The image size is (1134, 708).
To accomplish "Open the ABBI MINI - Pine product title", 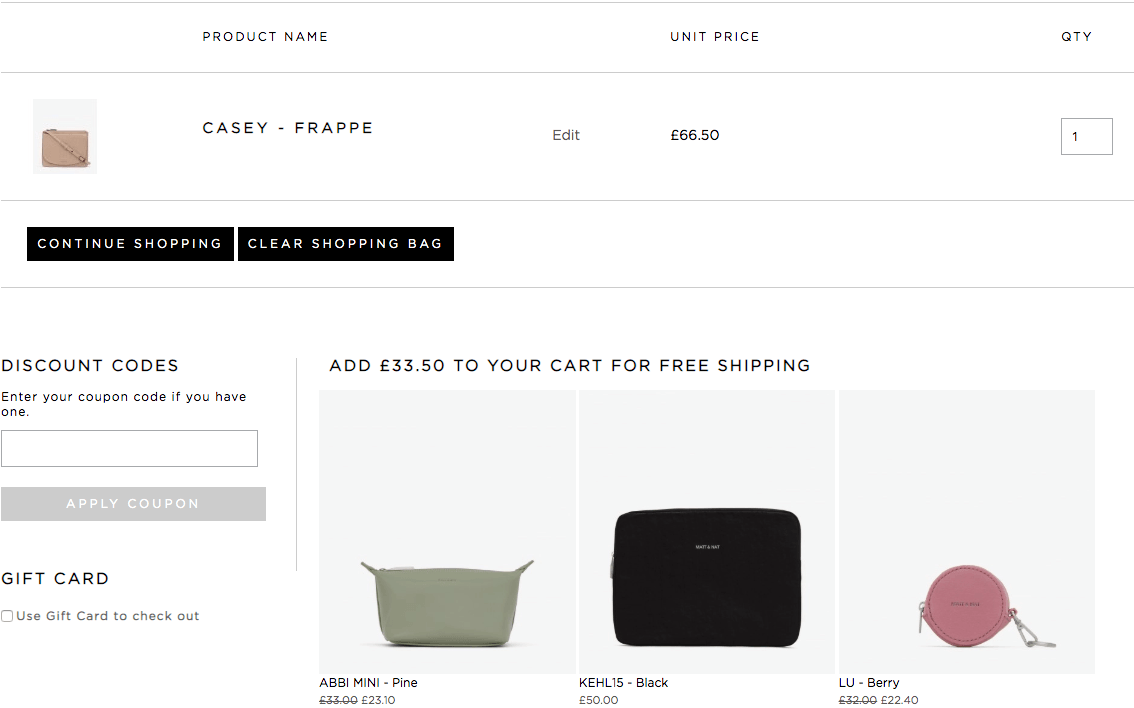I will 368,683.
